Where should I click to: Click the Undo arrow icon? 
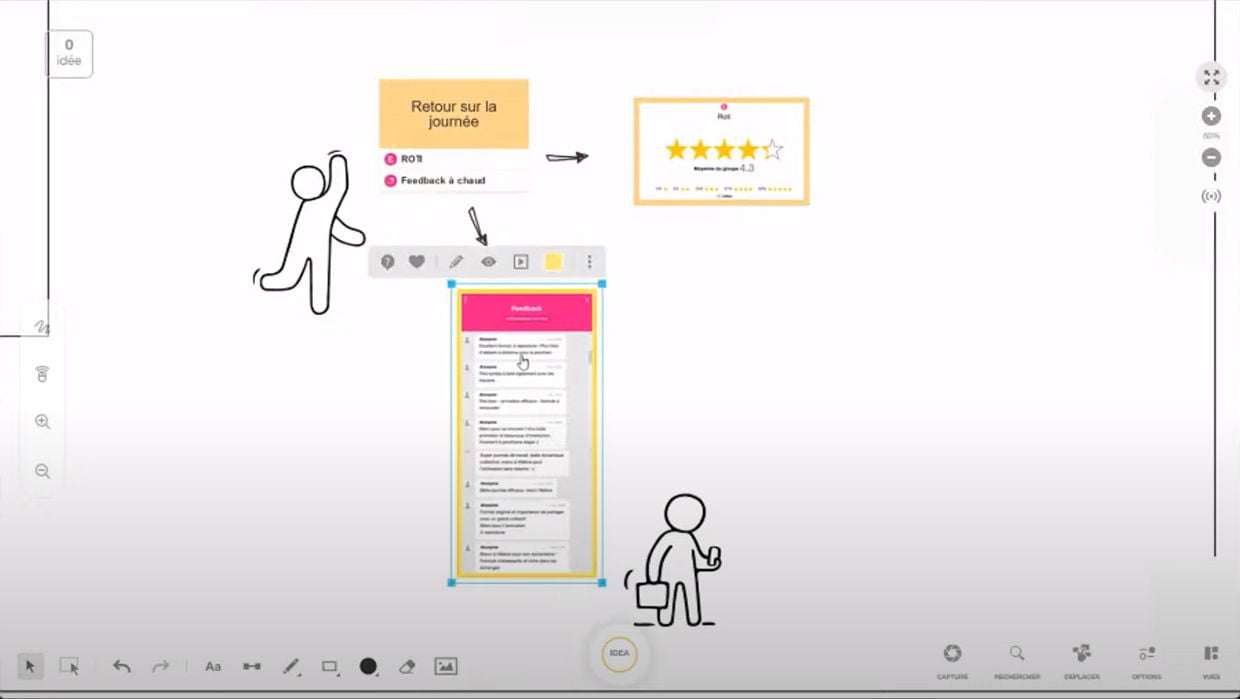click(x=121, y=666)
